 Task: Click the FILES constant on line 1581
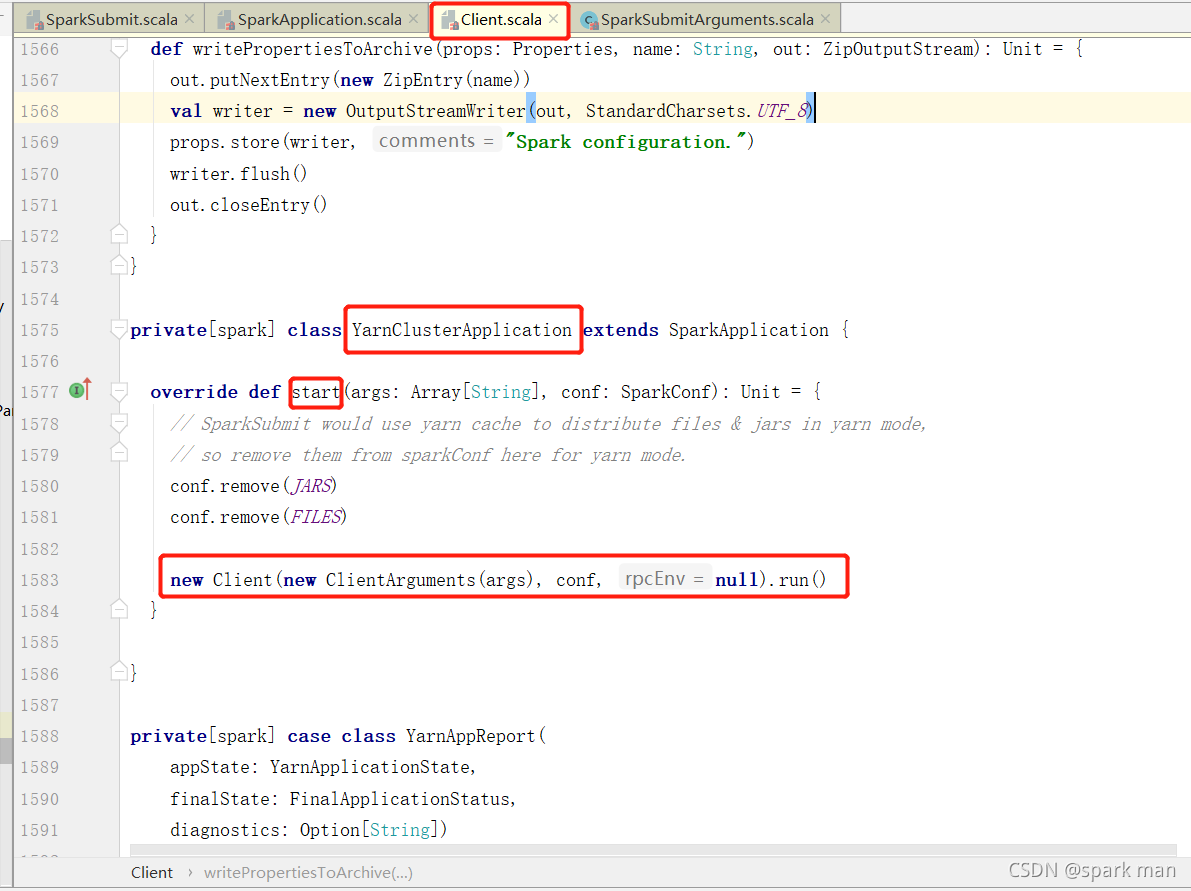click(x=316, y=517)
